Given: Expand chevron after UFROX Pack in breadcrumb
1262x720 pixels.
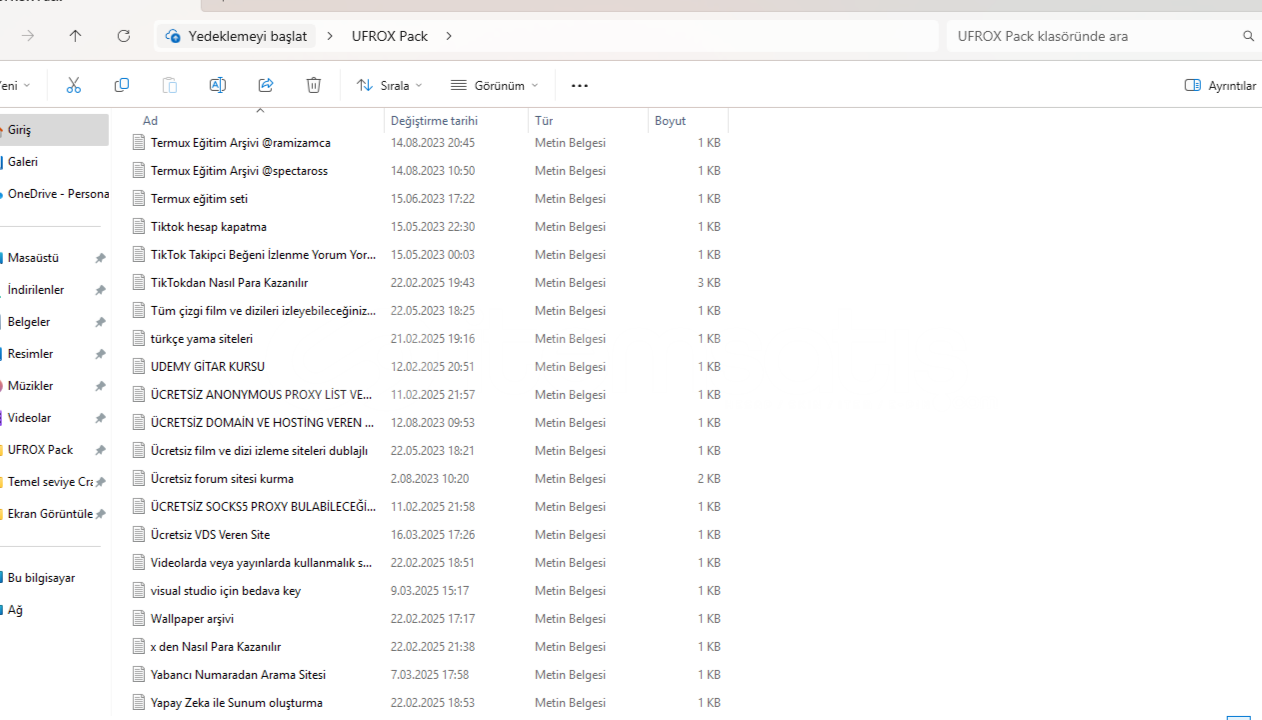Looking at the screenshot, I should coord(449,36).
